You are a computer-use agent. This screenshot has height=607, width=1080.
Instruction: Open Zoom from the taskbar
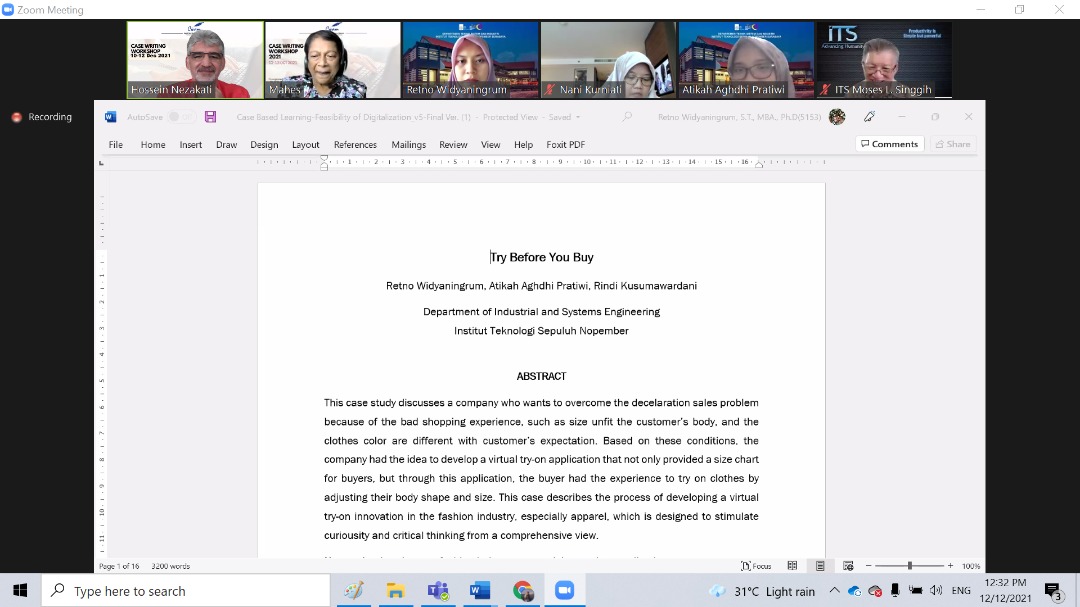(x=565, y=590)
